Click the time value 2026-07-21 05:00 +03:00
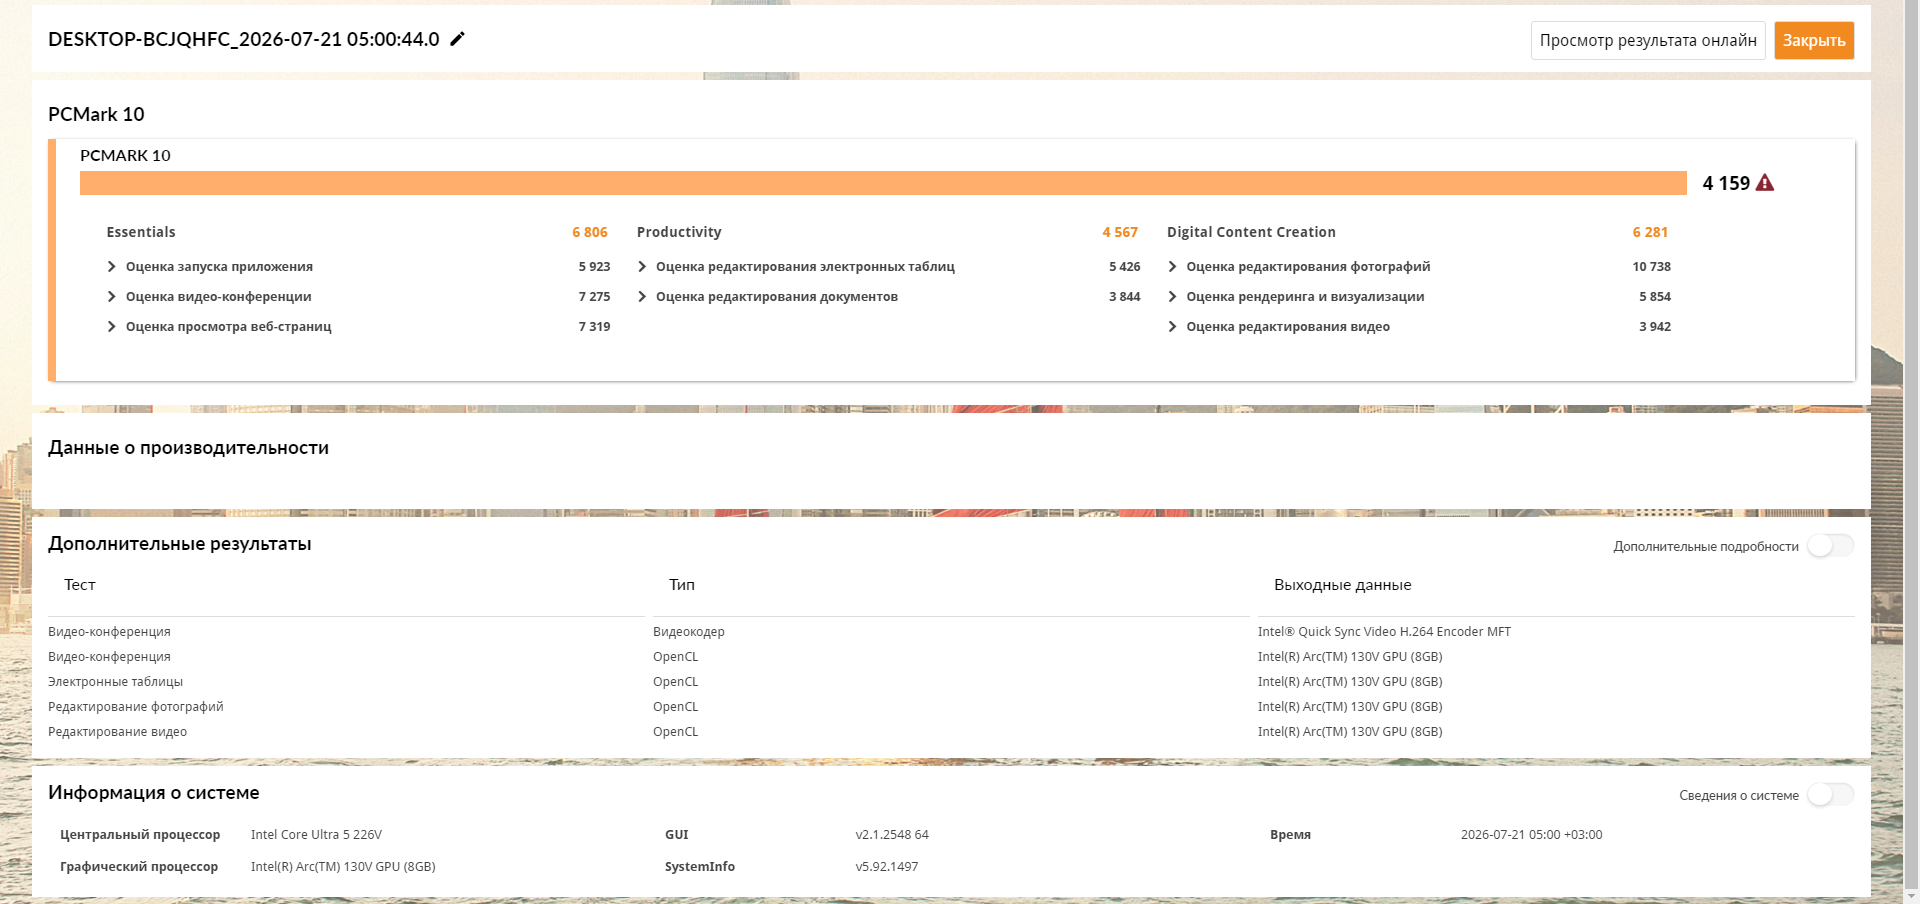 [1531, 835]
